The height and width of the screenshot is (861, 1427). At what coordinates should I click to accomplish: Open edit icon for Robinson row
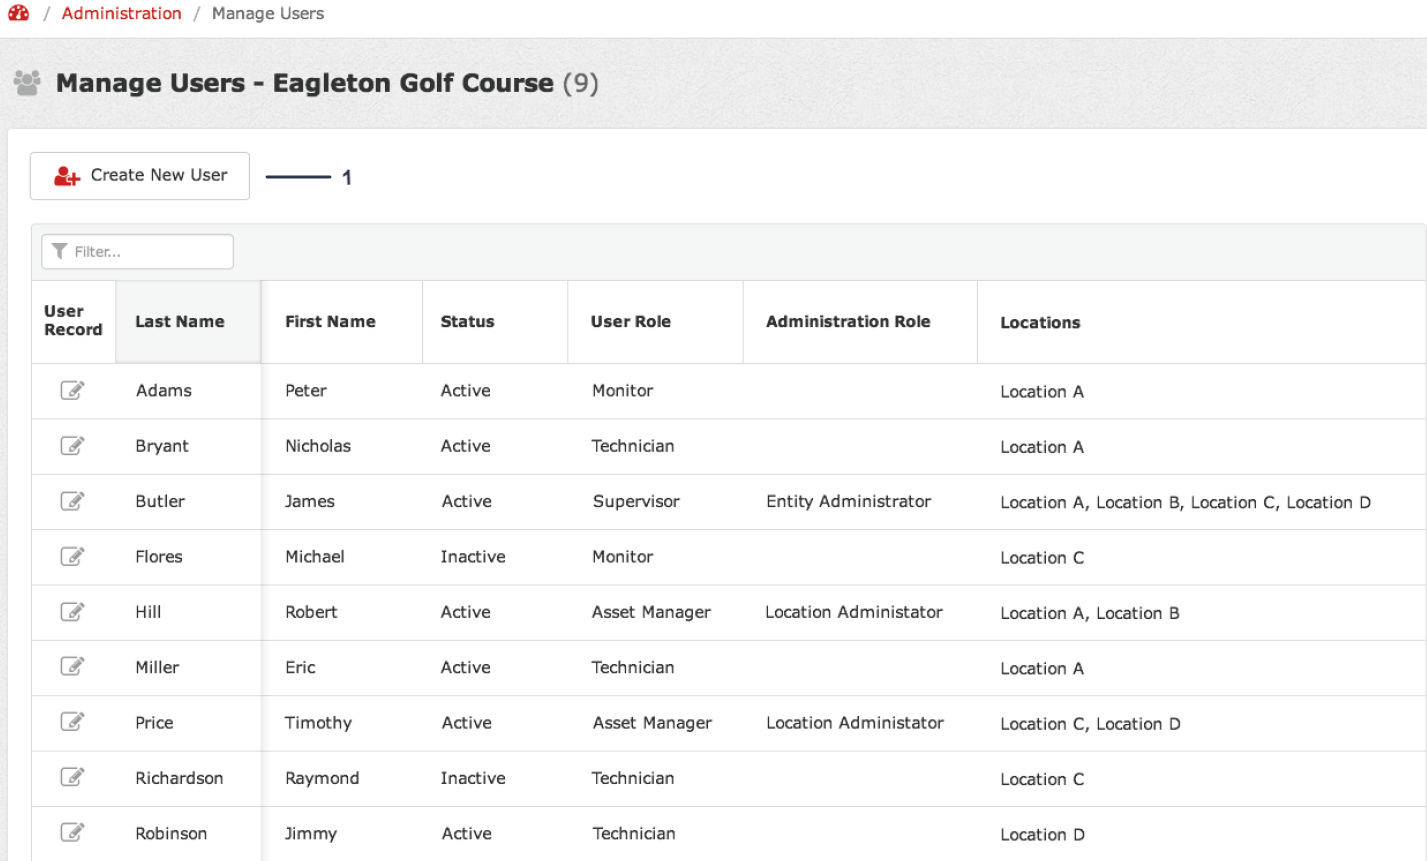pos(72,832)
